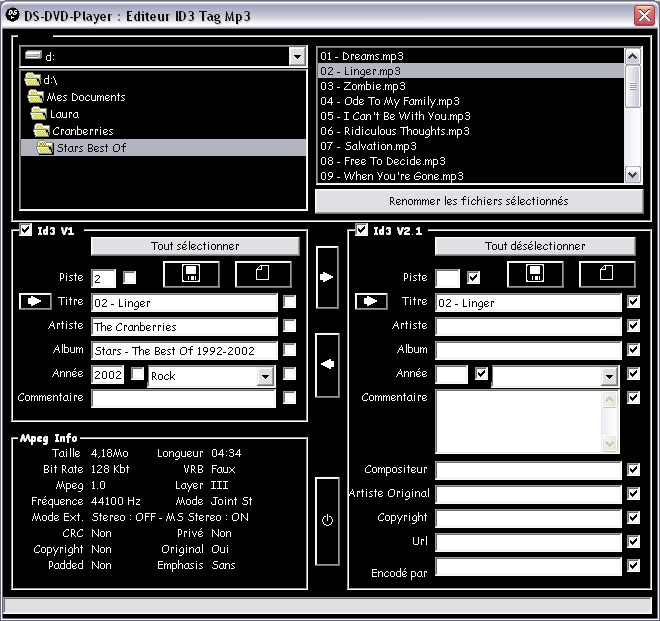The height and width of the screenshot is (621, 660).
Task: Click the blank page icon in Id3 V2.1
Action: [x=607, y=274]
